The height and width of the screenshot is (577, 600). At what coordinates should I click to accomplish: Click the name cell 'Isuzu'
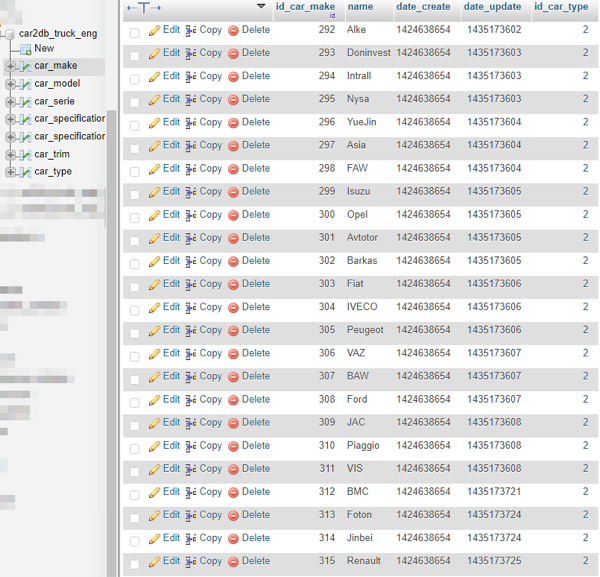[x=359, y=191]
